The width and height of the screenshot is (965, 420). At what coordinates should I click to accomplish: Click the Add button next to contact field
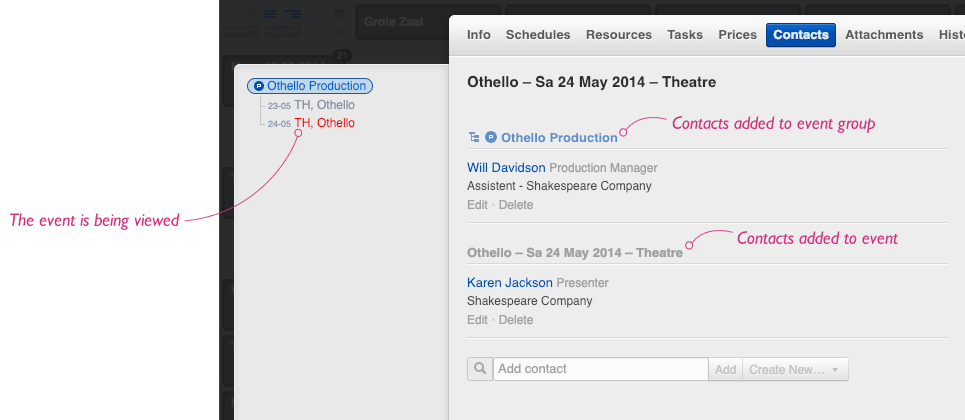[x=725, y=369]
